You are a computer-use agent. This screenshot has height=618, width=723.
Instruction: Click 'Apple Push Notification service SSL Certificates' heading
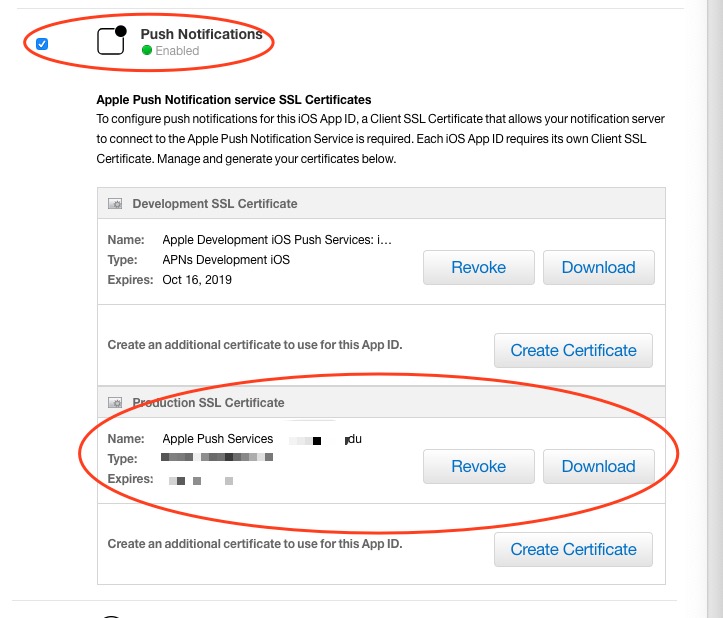point(234,100)
